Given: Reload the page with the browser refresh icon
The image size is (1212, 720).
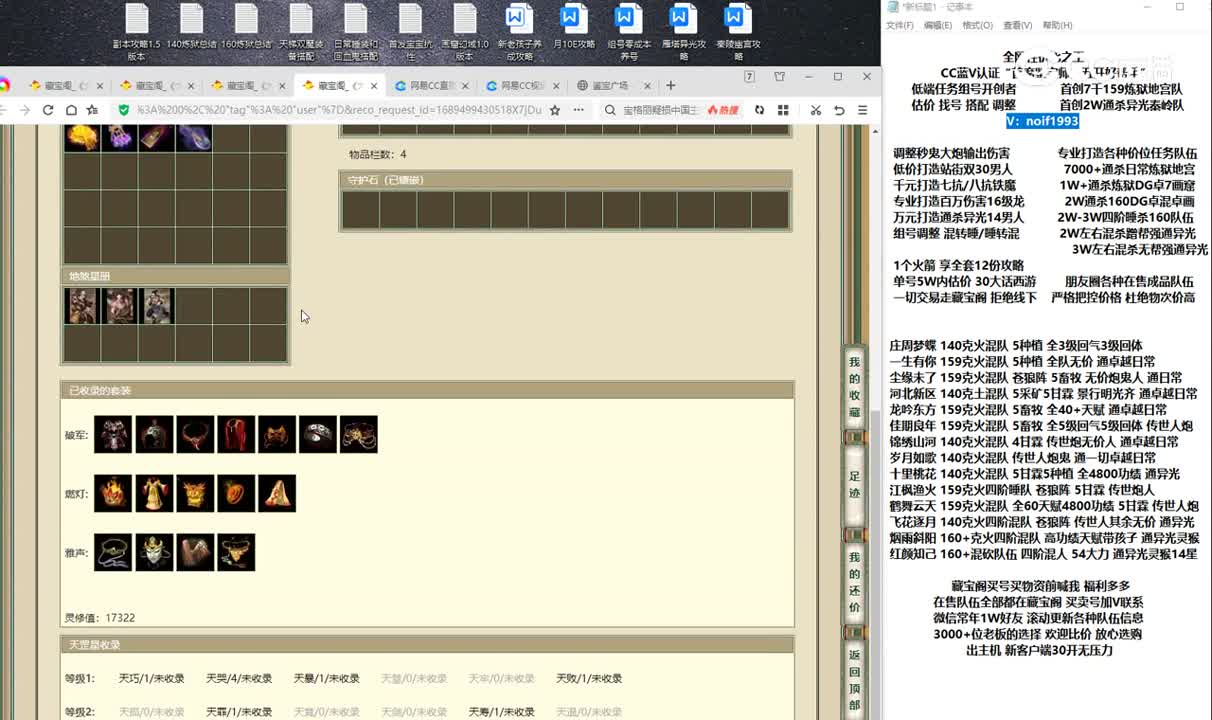Looking at the screenshot, I should [x=48, y=110].
